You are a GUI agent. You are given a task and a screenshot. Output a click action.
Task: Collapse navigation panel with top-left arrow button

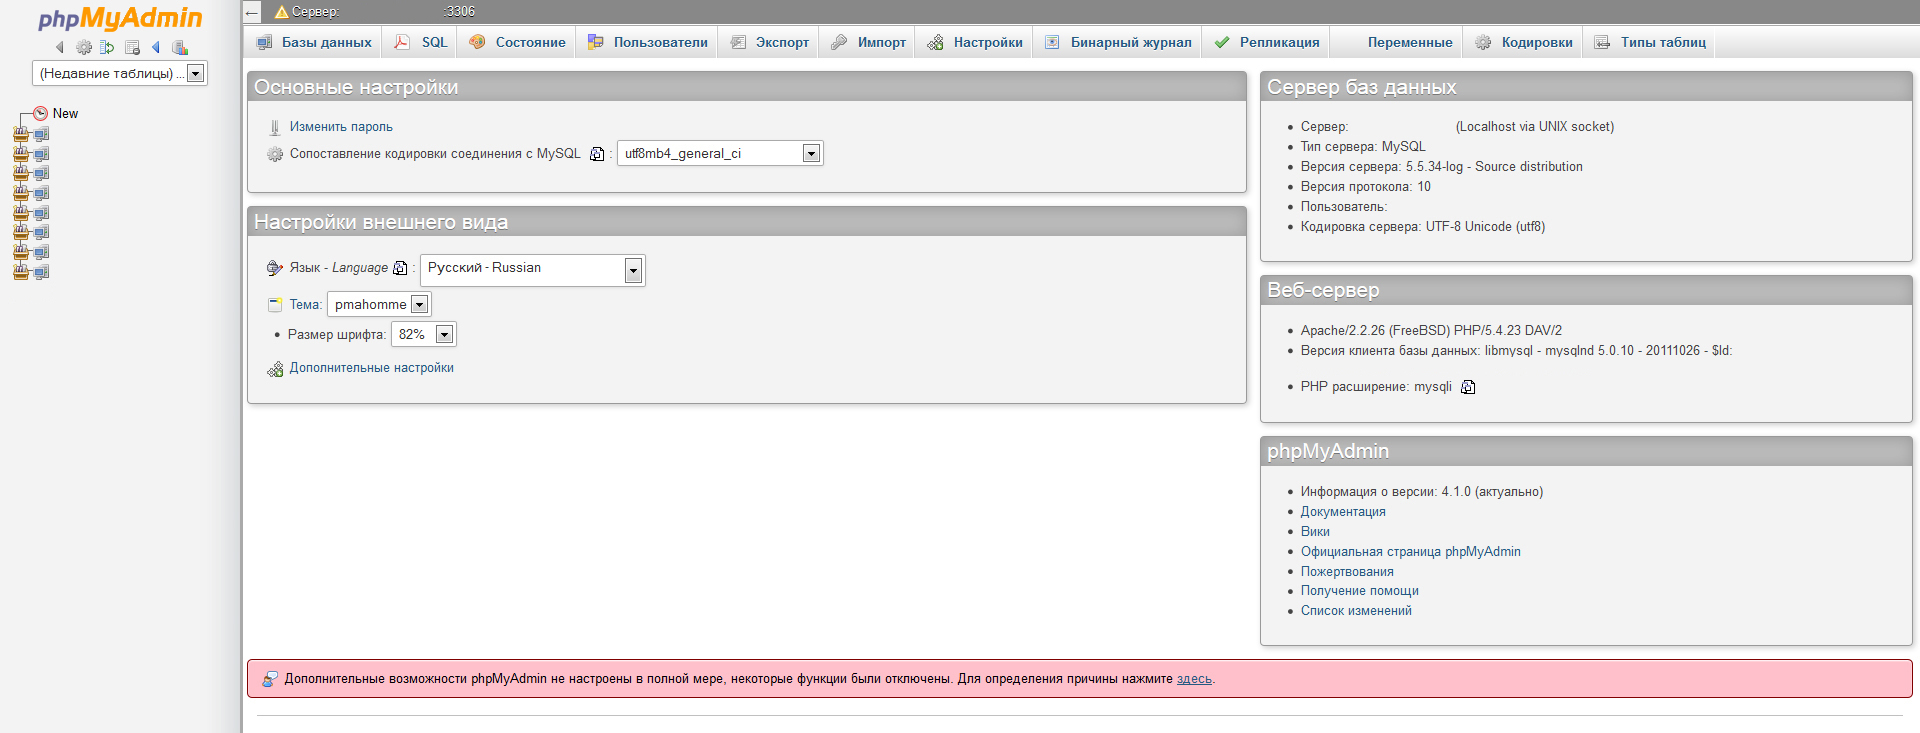[252, 12]
